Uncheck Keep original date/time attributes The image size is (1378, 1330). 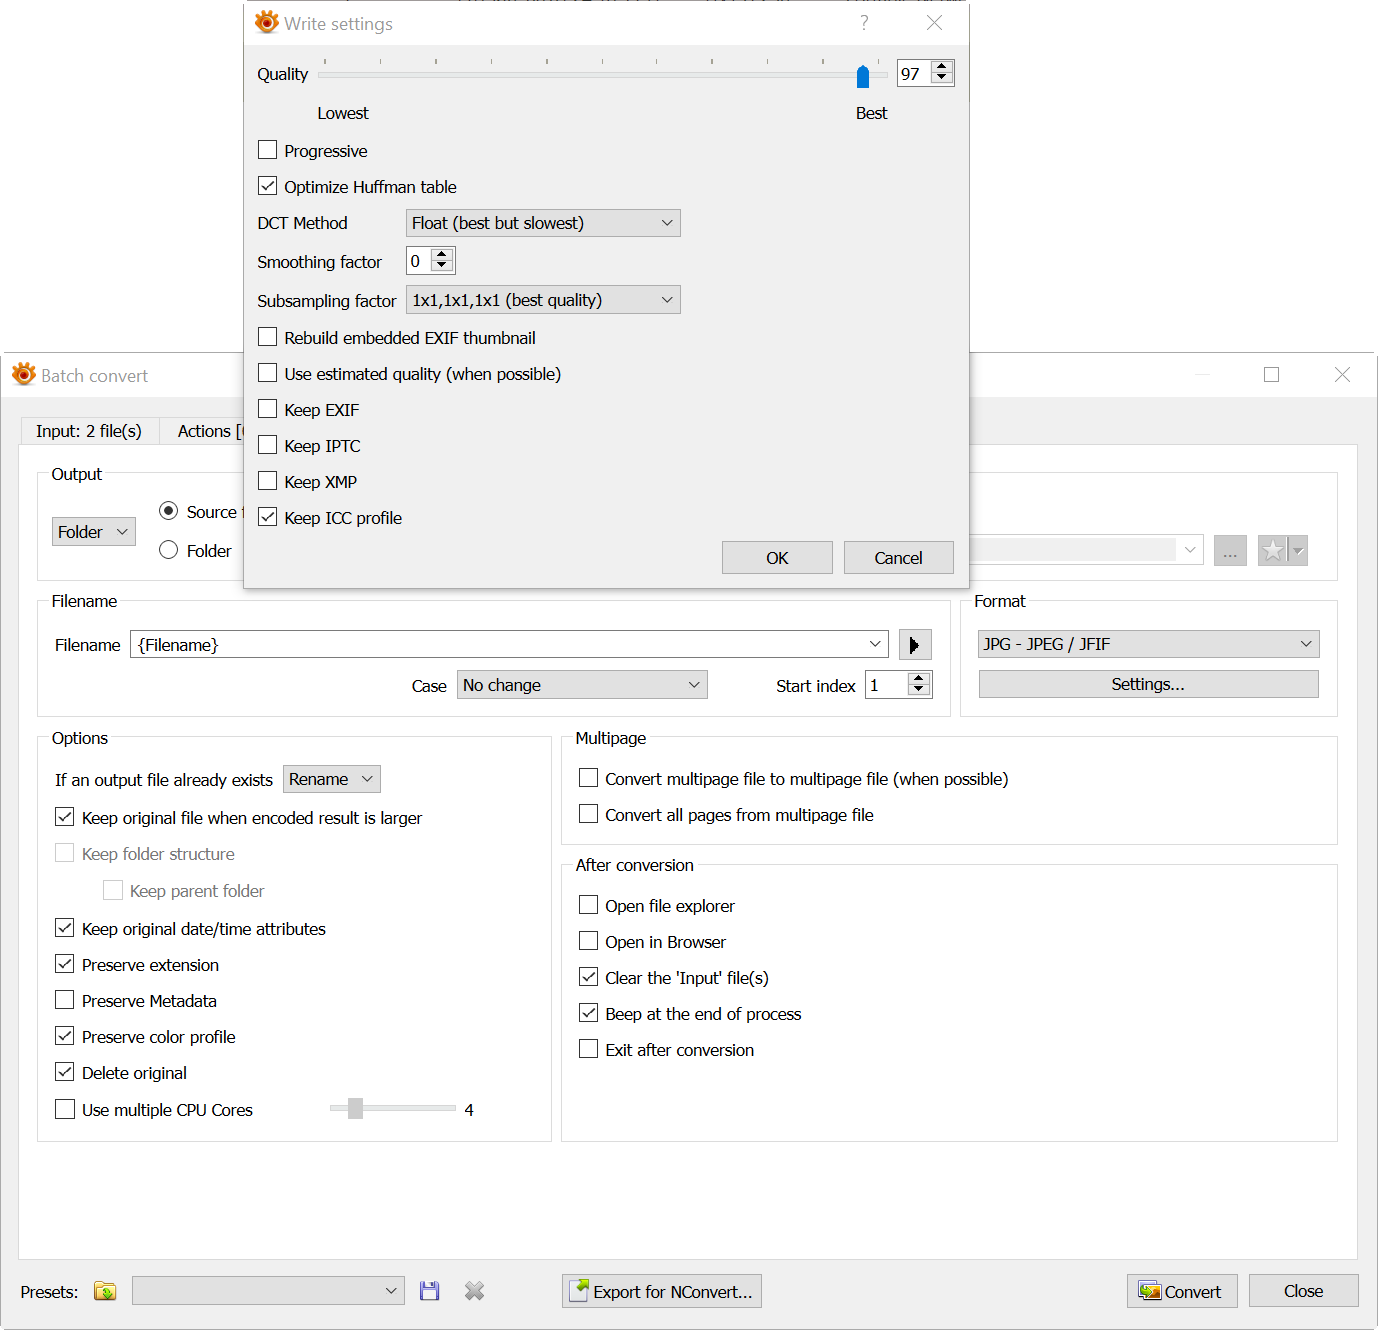(x=65, y=928)
